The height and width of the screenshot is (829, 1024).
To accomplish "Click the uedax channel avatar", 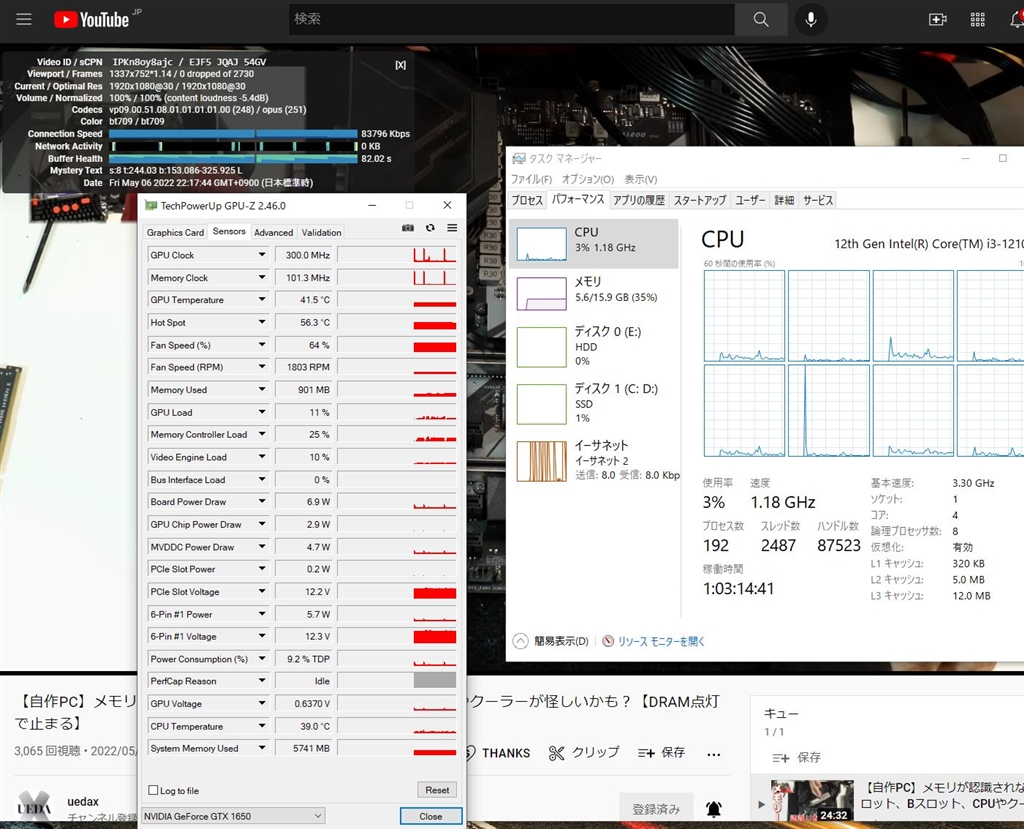I will [x=34, y=809].
